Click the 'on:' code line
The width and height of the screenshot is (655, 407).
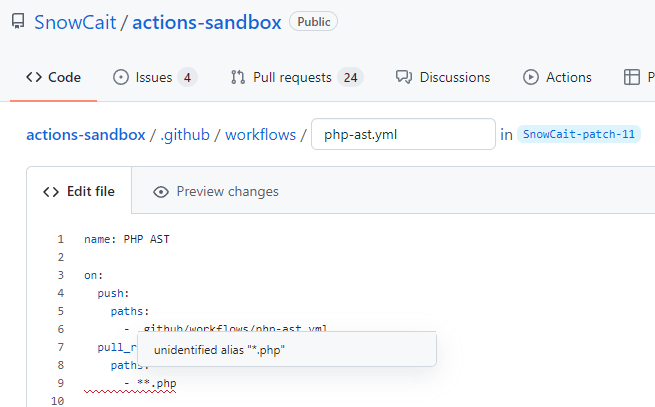tap(94, 275)
